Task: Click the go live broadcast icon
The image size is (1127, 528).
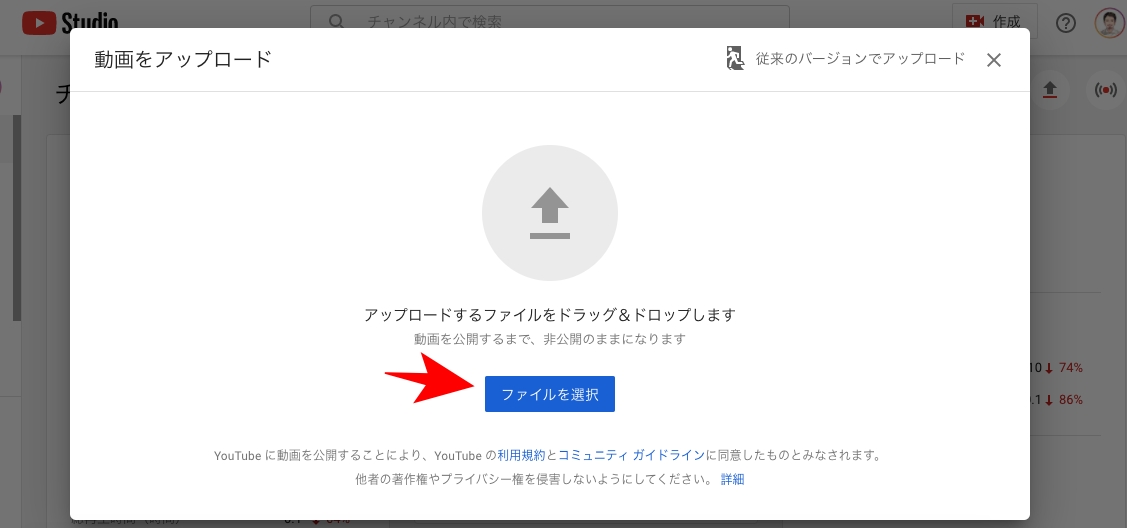Action: [1105, 90]
